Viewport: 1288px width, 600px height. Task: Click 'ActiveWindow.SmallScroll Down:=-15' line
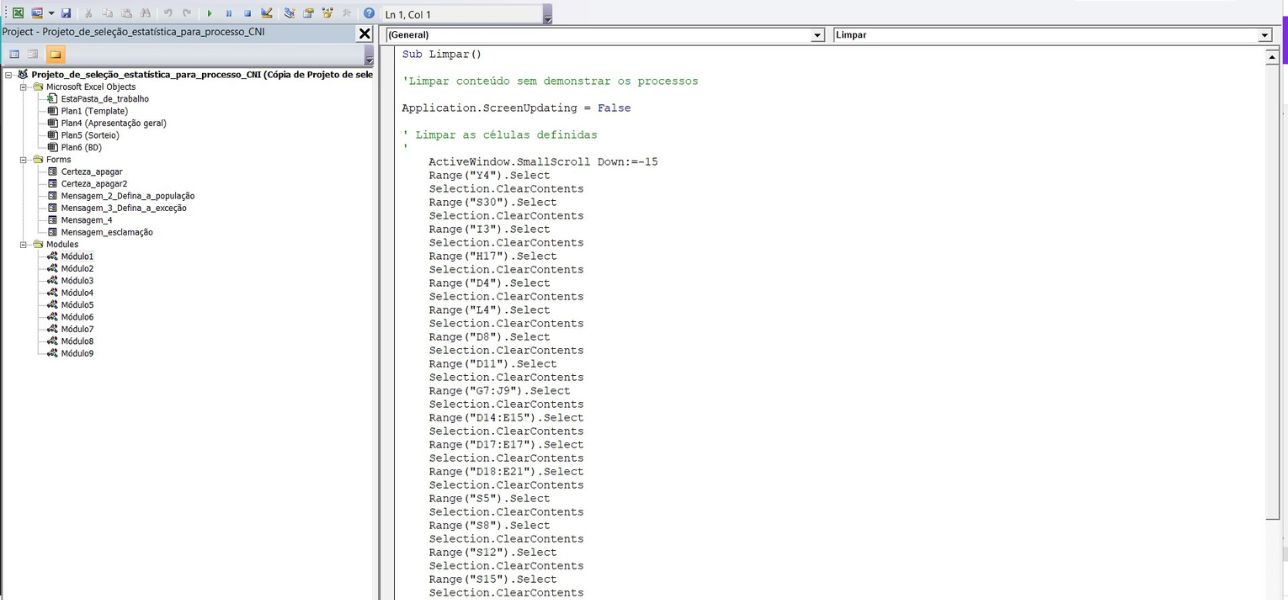coord(543,162)
